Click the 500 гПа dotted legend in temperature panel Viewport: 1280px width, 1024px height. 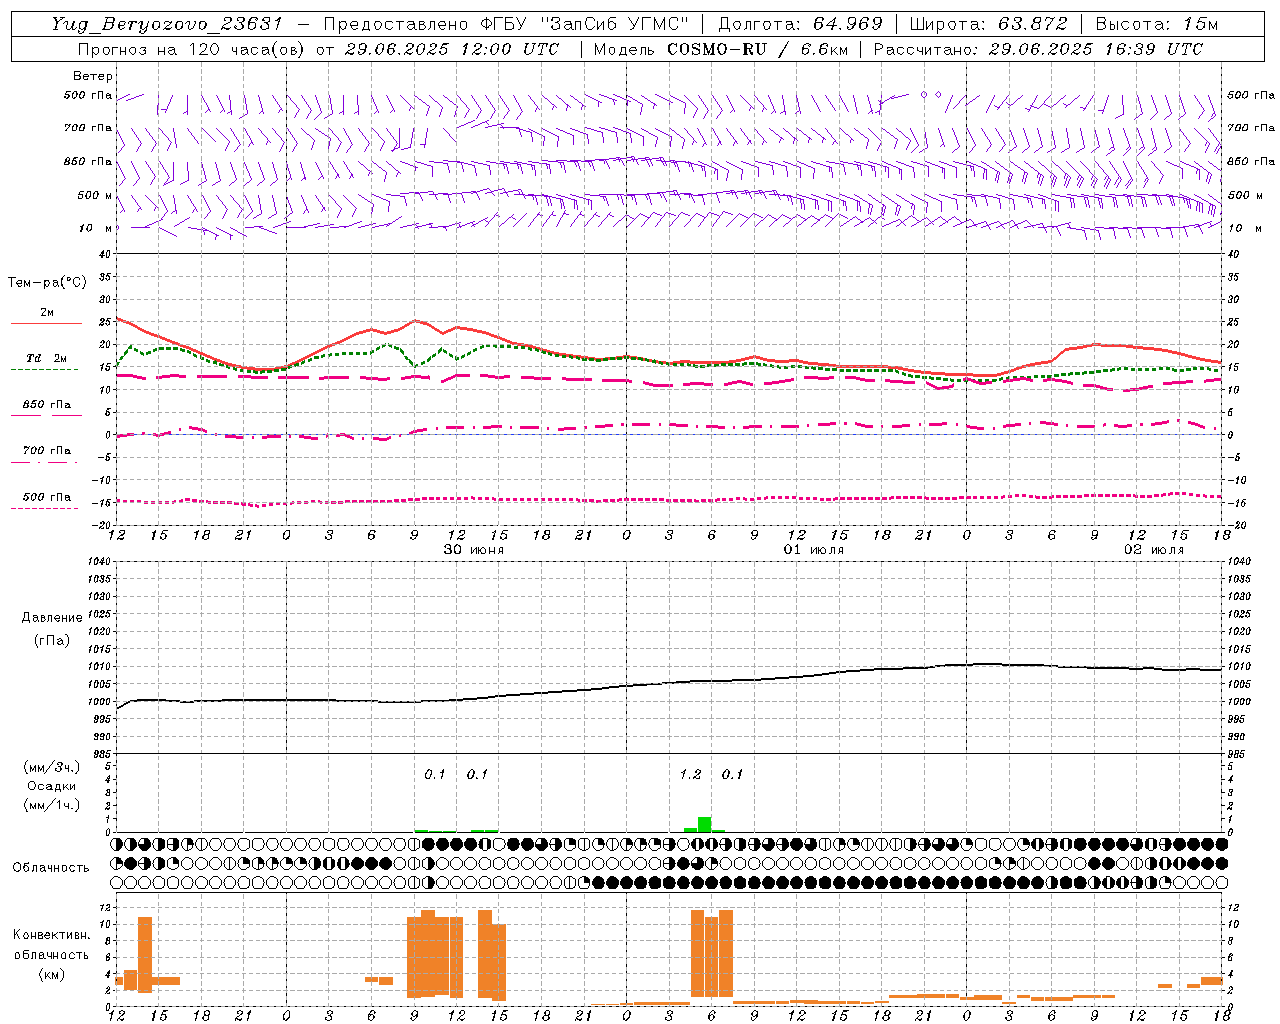(x=46, y=497)
